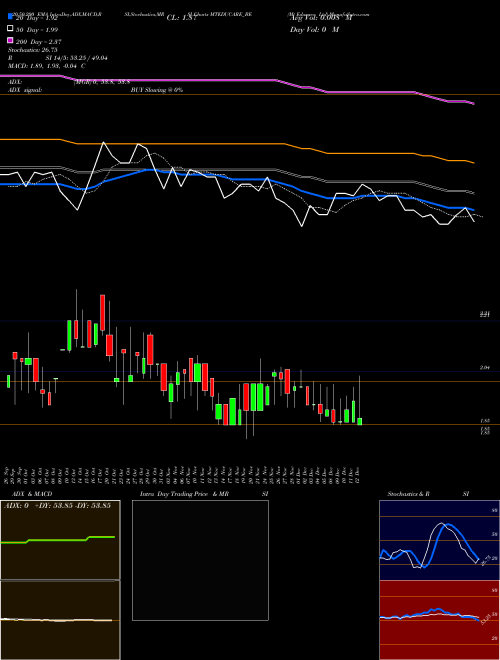
Task: Click the 2.21 price axis label
Action: coord(485,314)
